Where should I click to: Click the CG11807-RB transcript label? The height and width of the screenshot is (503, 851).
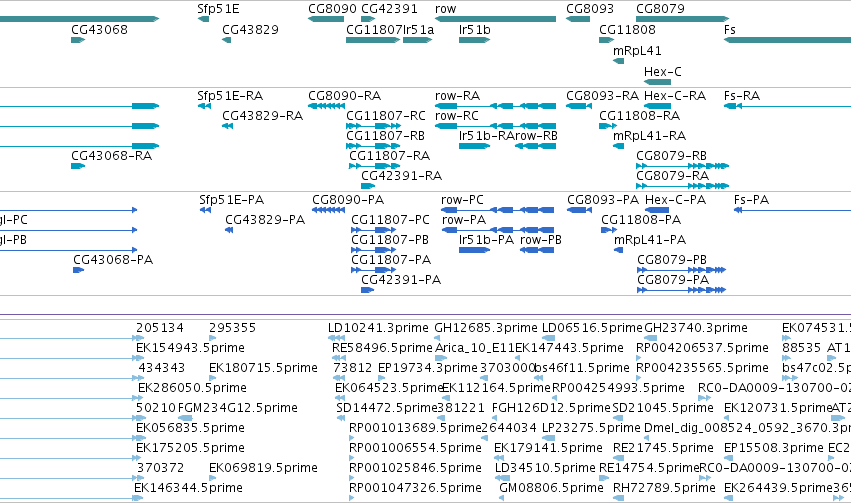[385, 136]
